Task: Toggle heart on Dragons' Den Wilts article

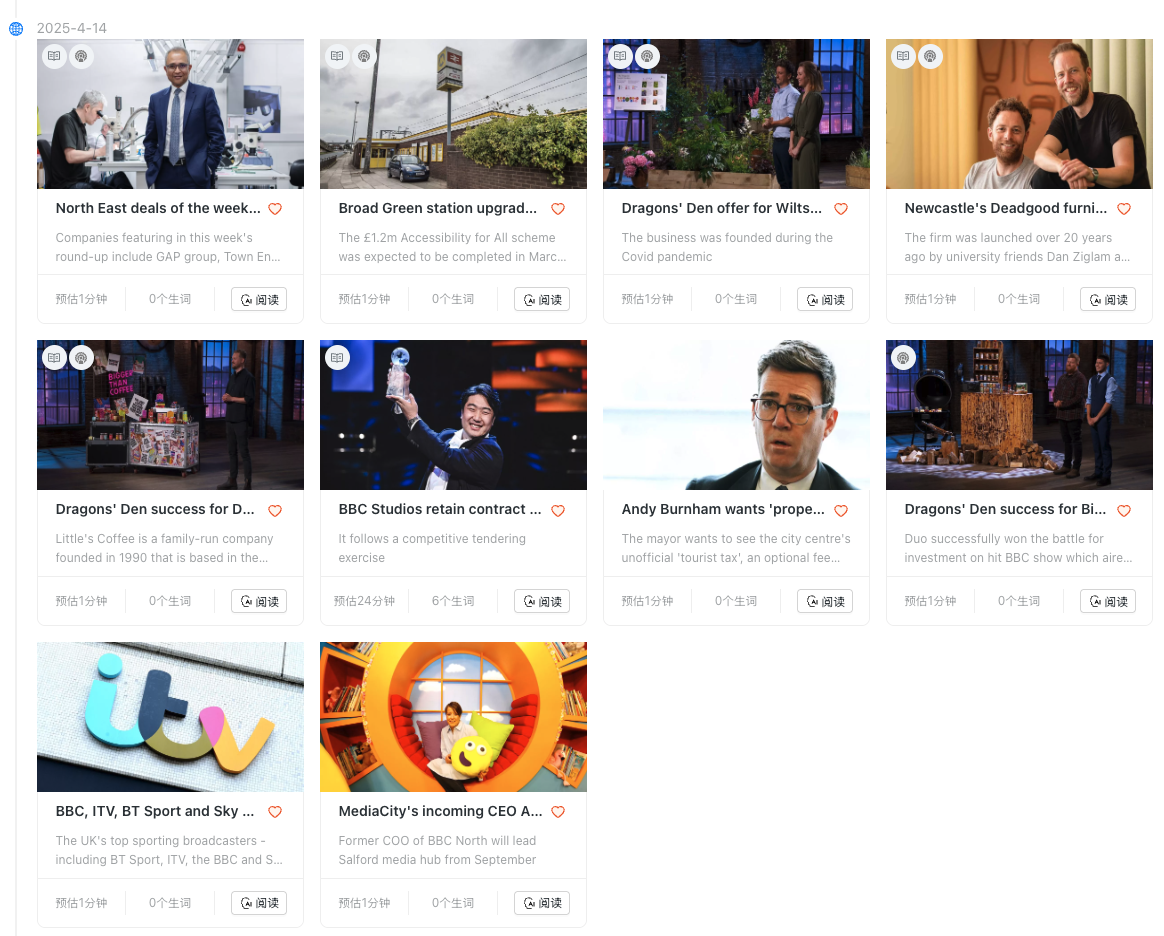Action: [841, 209]
